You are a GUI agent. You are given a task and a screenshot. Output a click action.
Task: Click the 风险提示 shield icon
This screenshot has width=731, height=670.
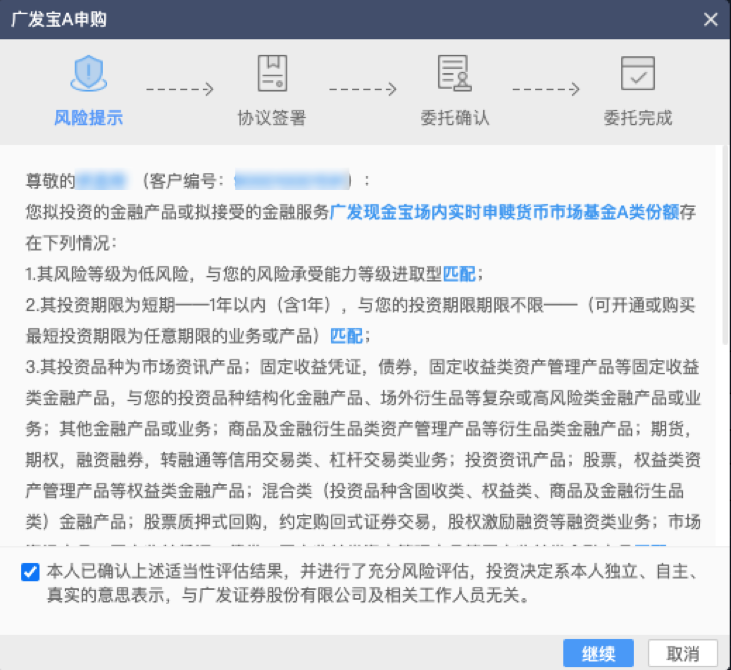(88, 73)
